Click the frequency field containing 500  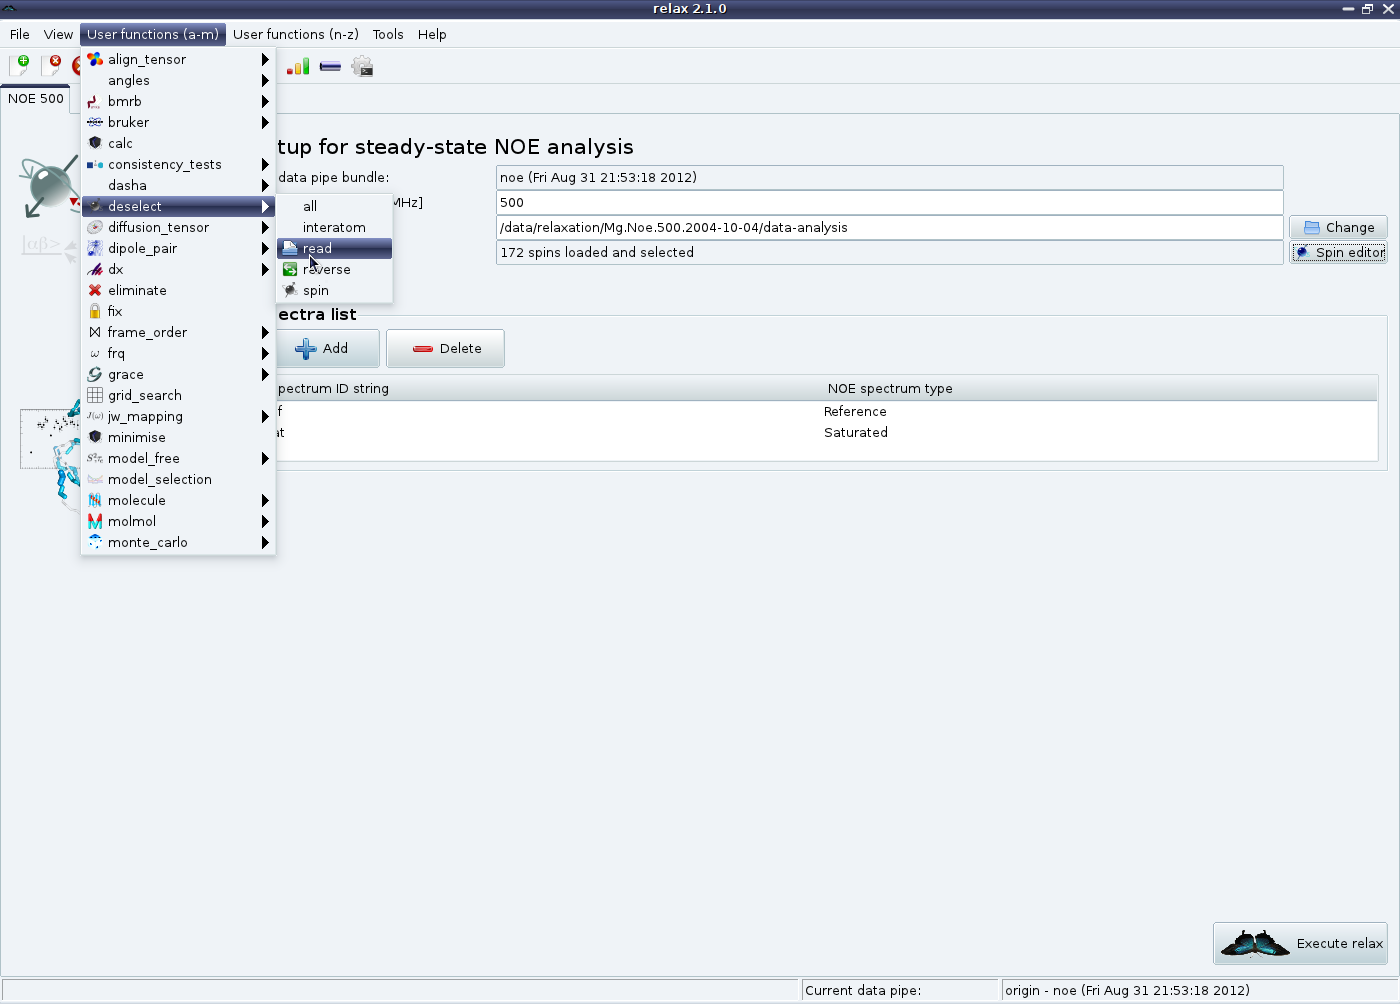coord(888,203)
